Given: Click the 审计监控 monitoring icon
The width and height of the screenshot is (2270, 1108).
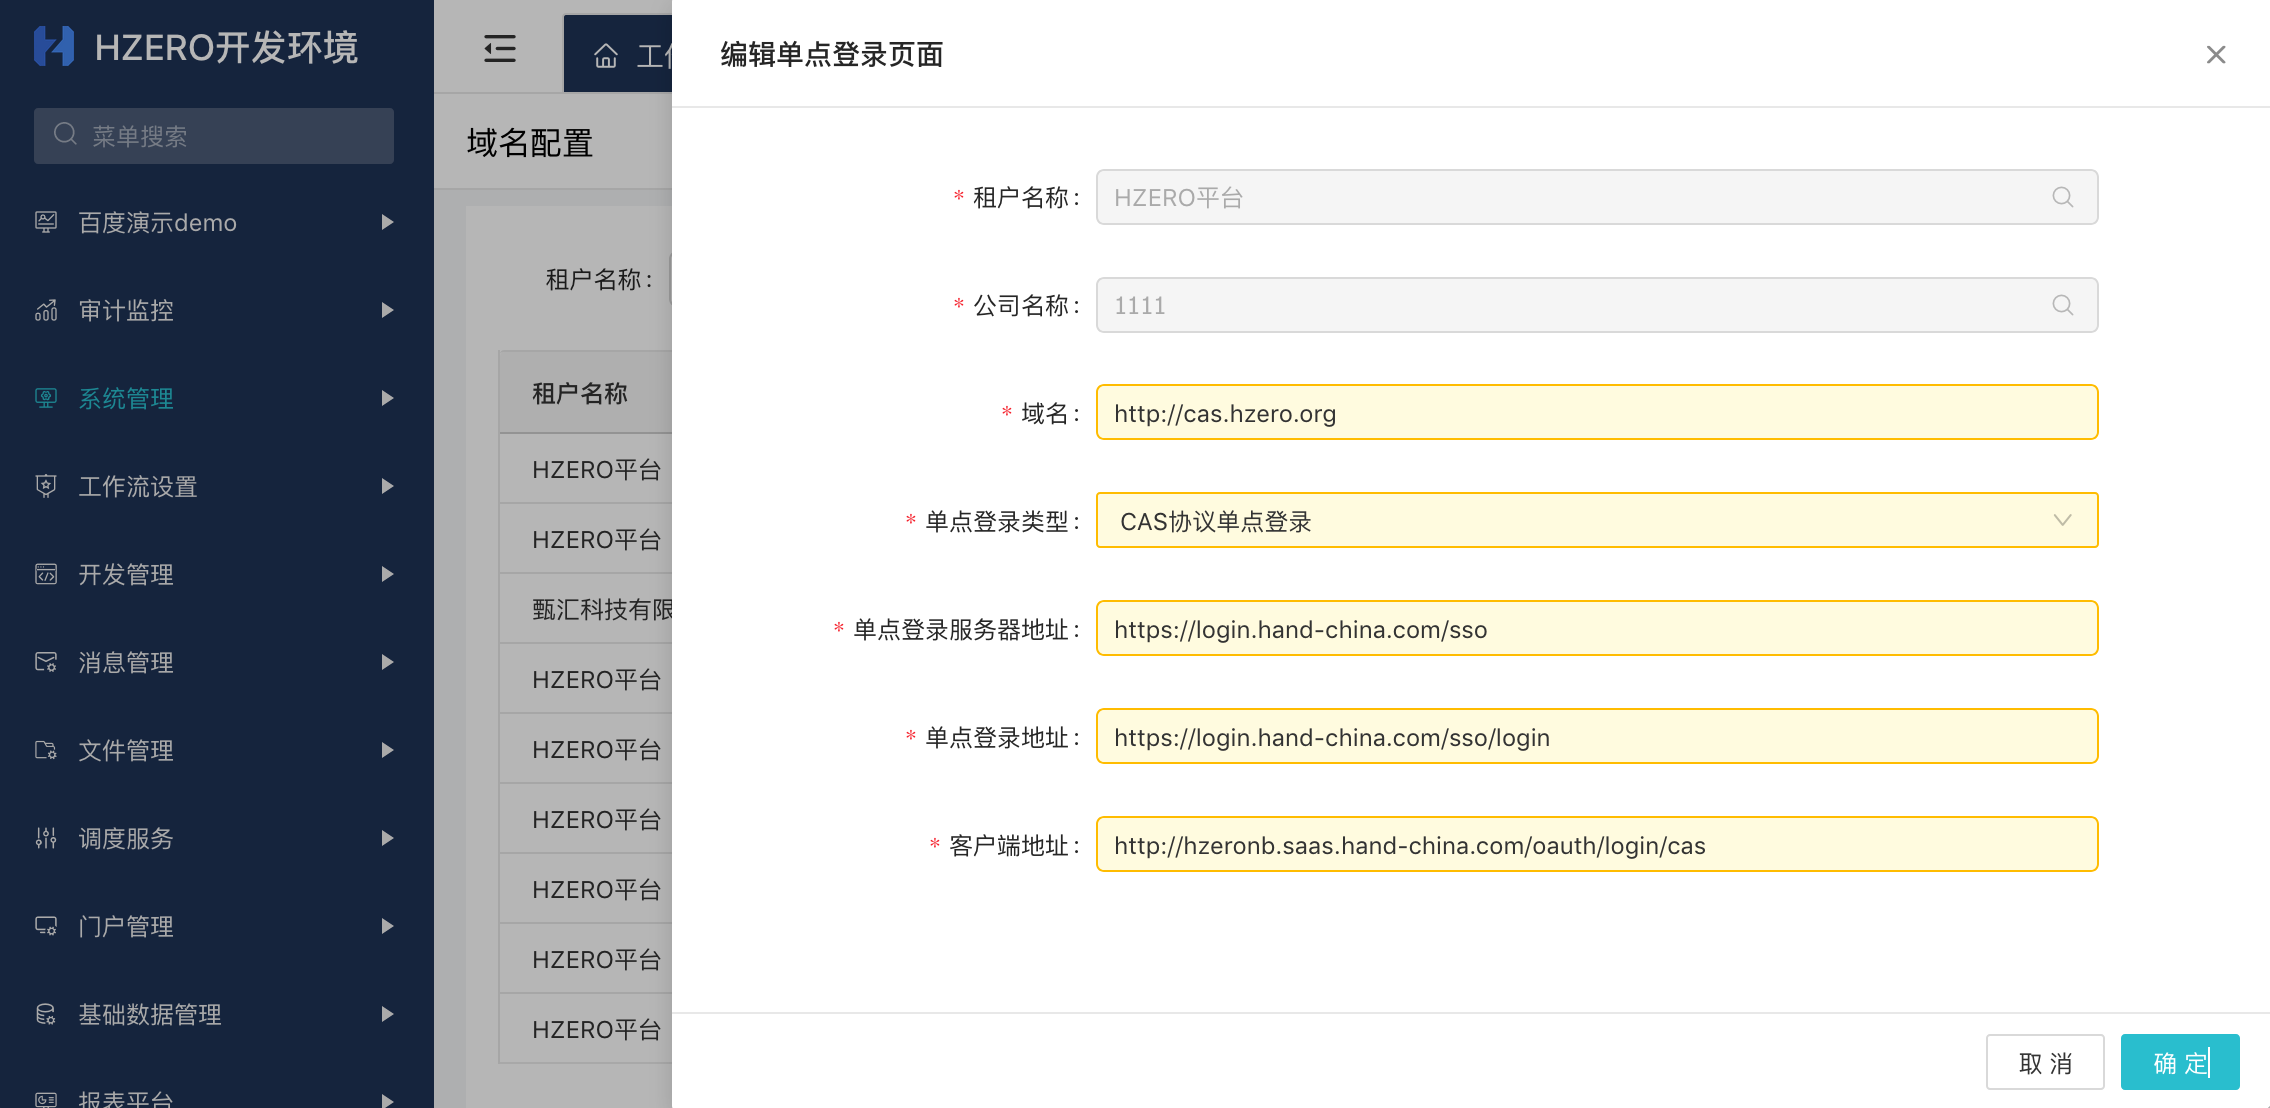Looking at the screenshot, I should tap(46, 311).
